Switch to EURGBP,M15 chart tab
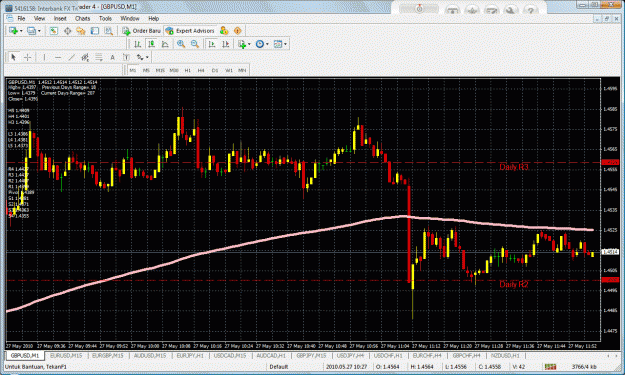 (108, 355)
